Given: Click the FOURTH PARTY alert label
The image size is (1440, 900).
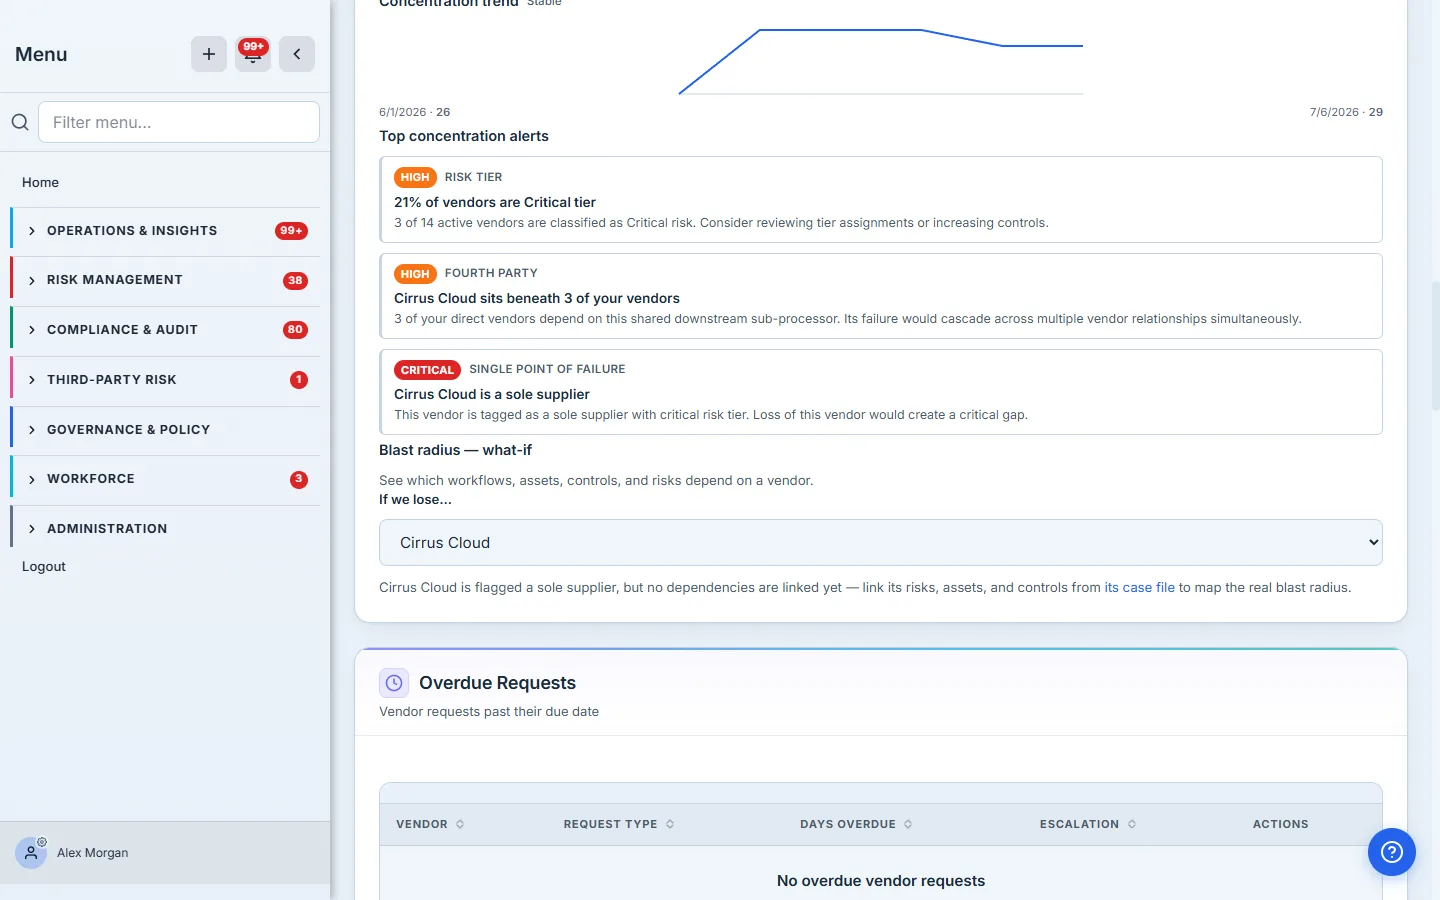Looking at the screenshot, I should point(491,273).
